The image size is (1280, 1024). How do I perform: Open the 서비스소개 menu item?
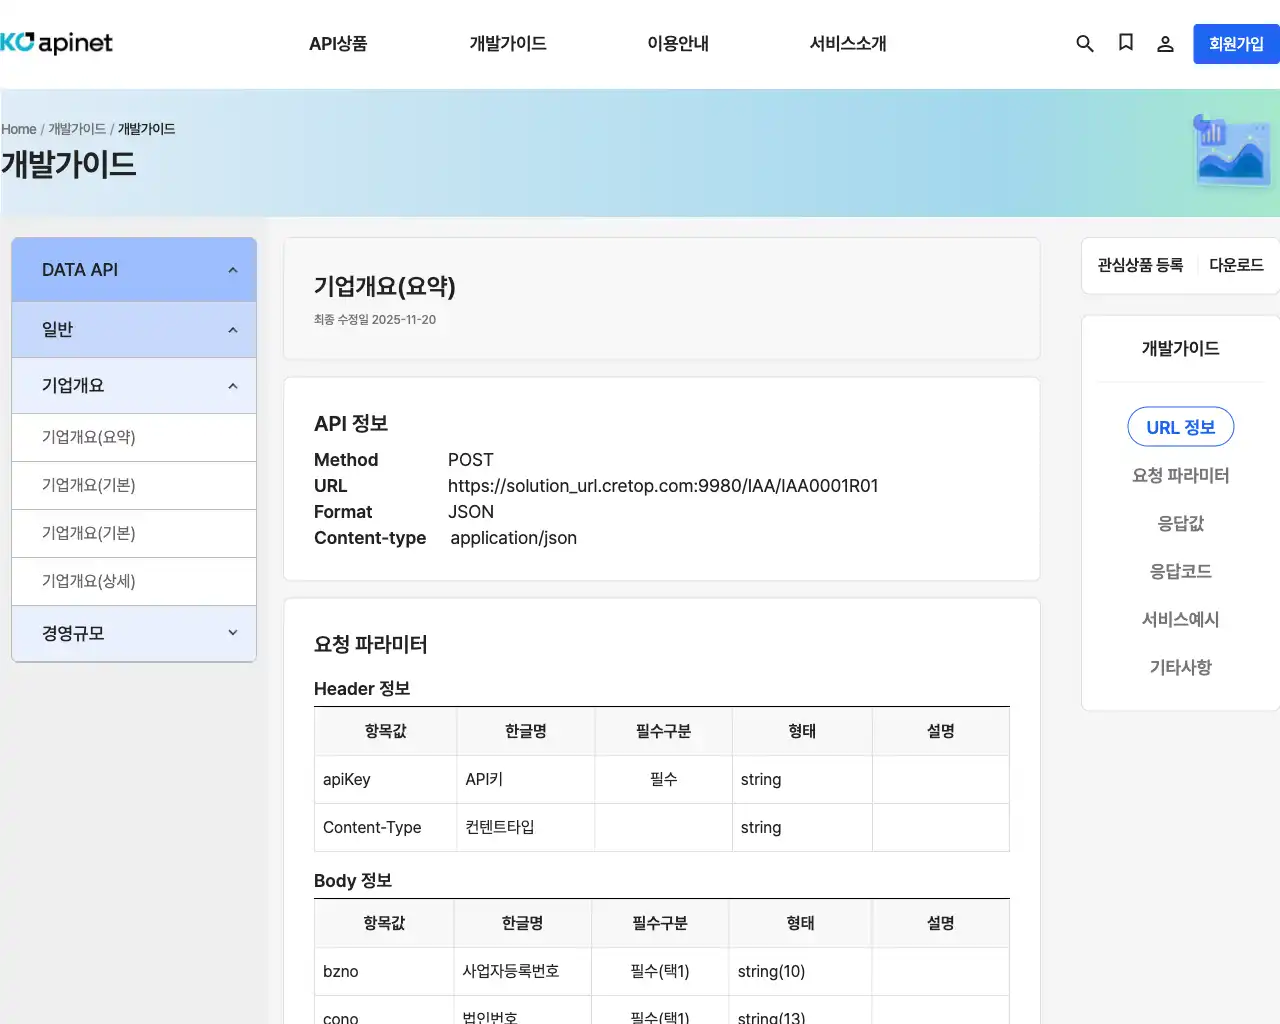(x=847, y=43)
